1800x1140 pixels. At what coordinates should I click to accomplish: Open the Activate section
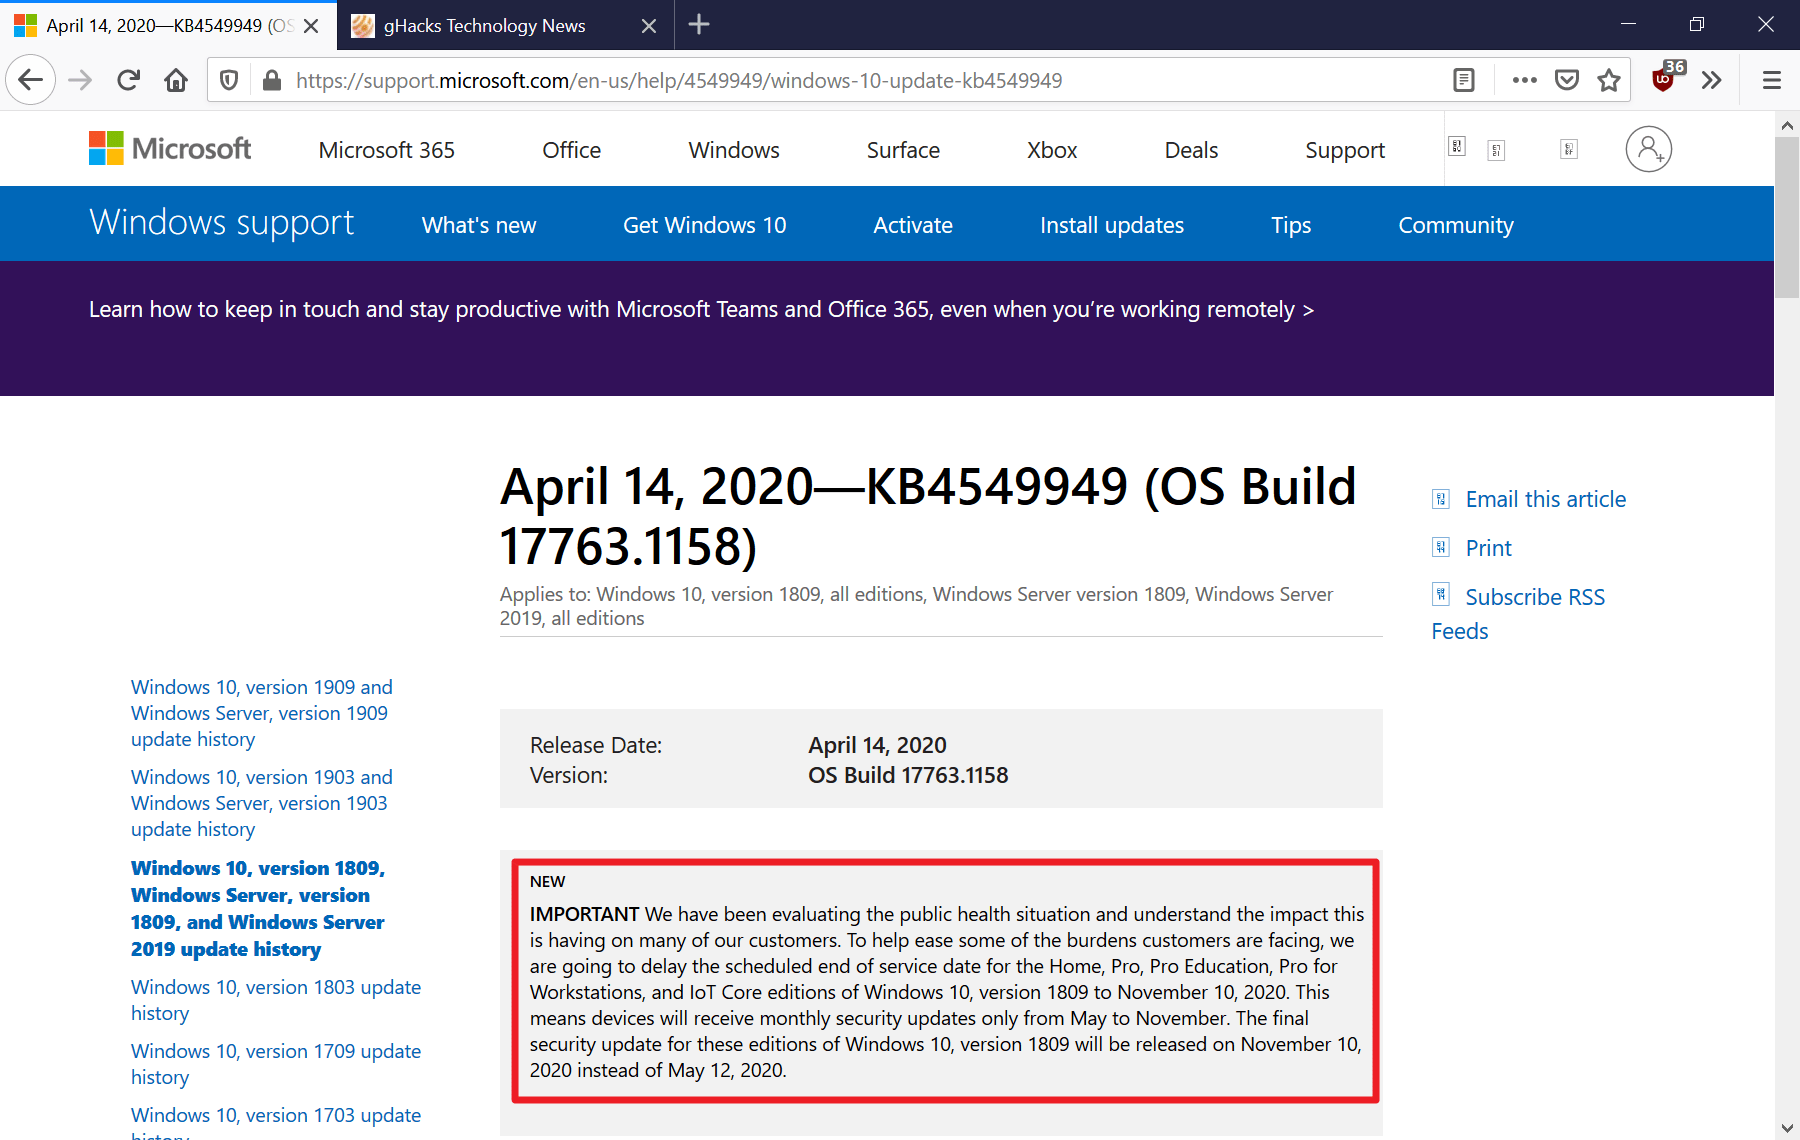pyautogui.click(x=913, y=225)
